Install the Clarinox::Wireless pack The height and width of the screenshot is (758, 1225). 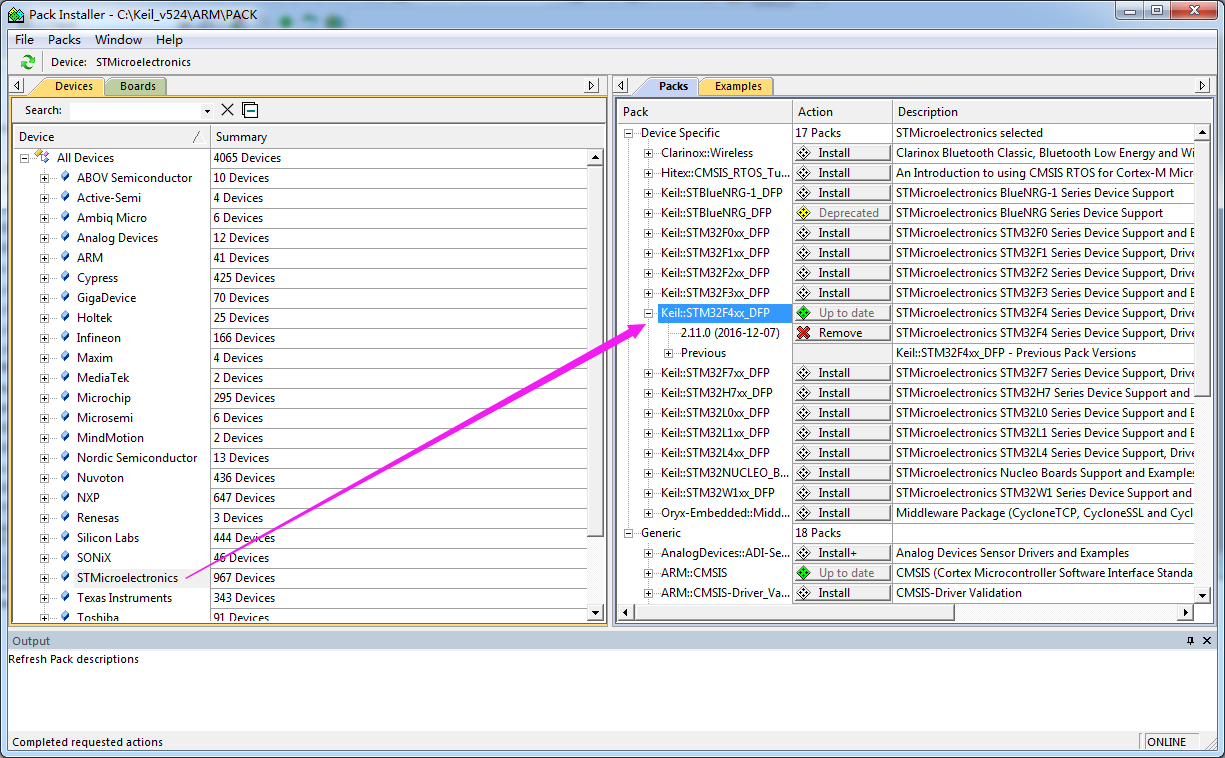coord(842,153)
